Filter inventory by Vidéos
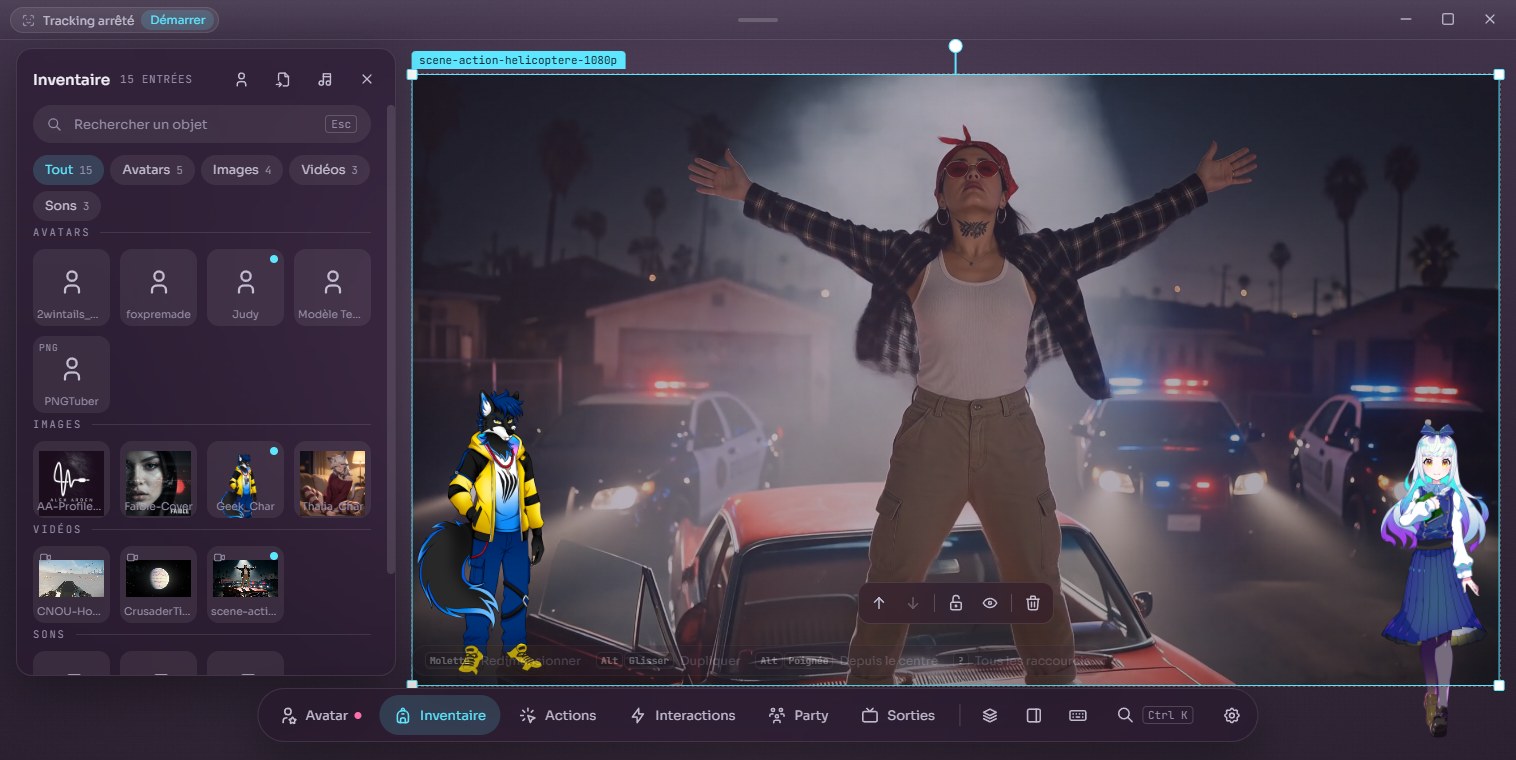This screenshot has height=760, width=1516. coord(330,170)
